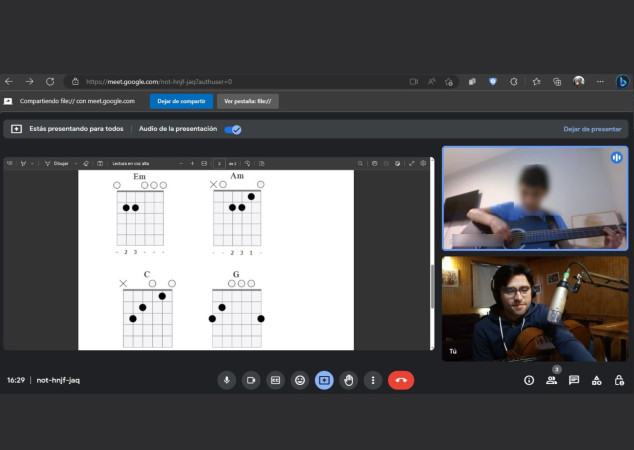Screen dimensions: 634x450
Task: Open host controls lock icon
Action: (619, 380)
